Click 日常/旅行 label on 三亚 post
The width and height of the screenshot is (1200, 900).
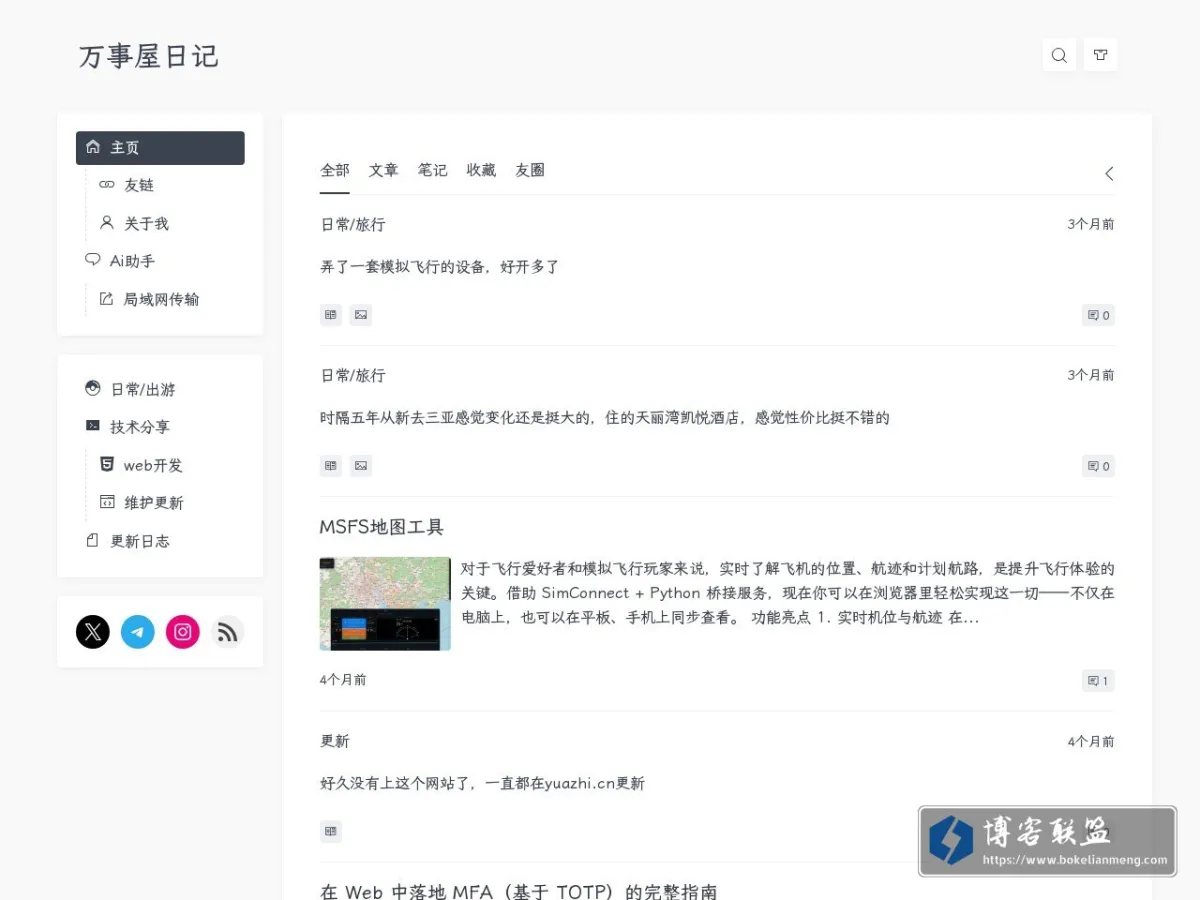pos(352,376)
